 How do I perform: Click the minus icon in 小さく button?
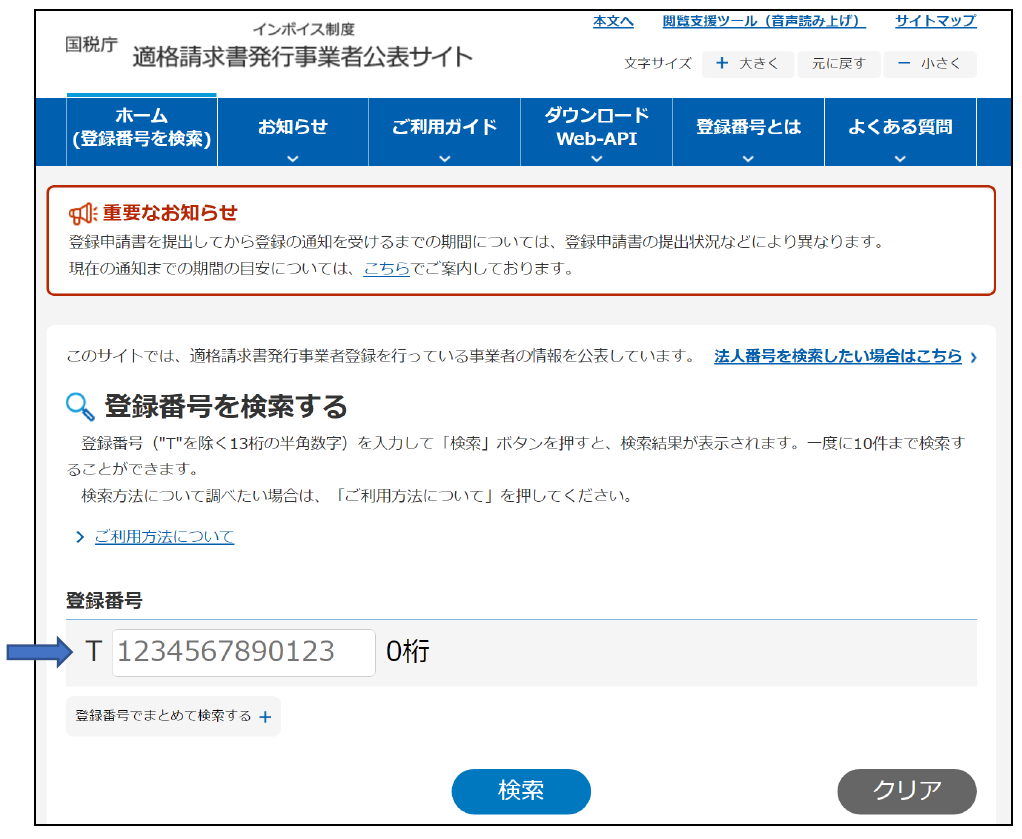click(903, 63)
